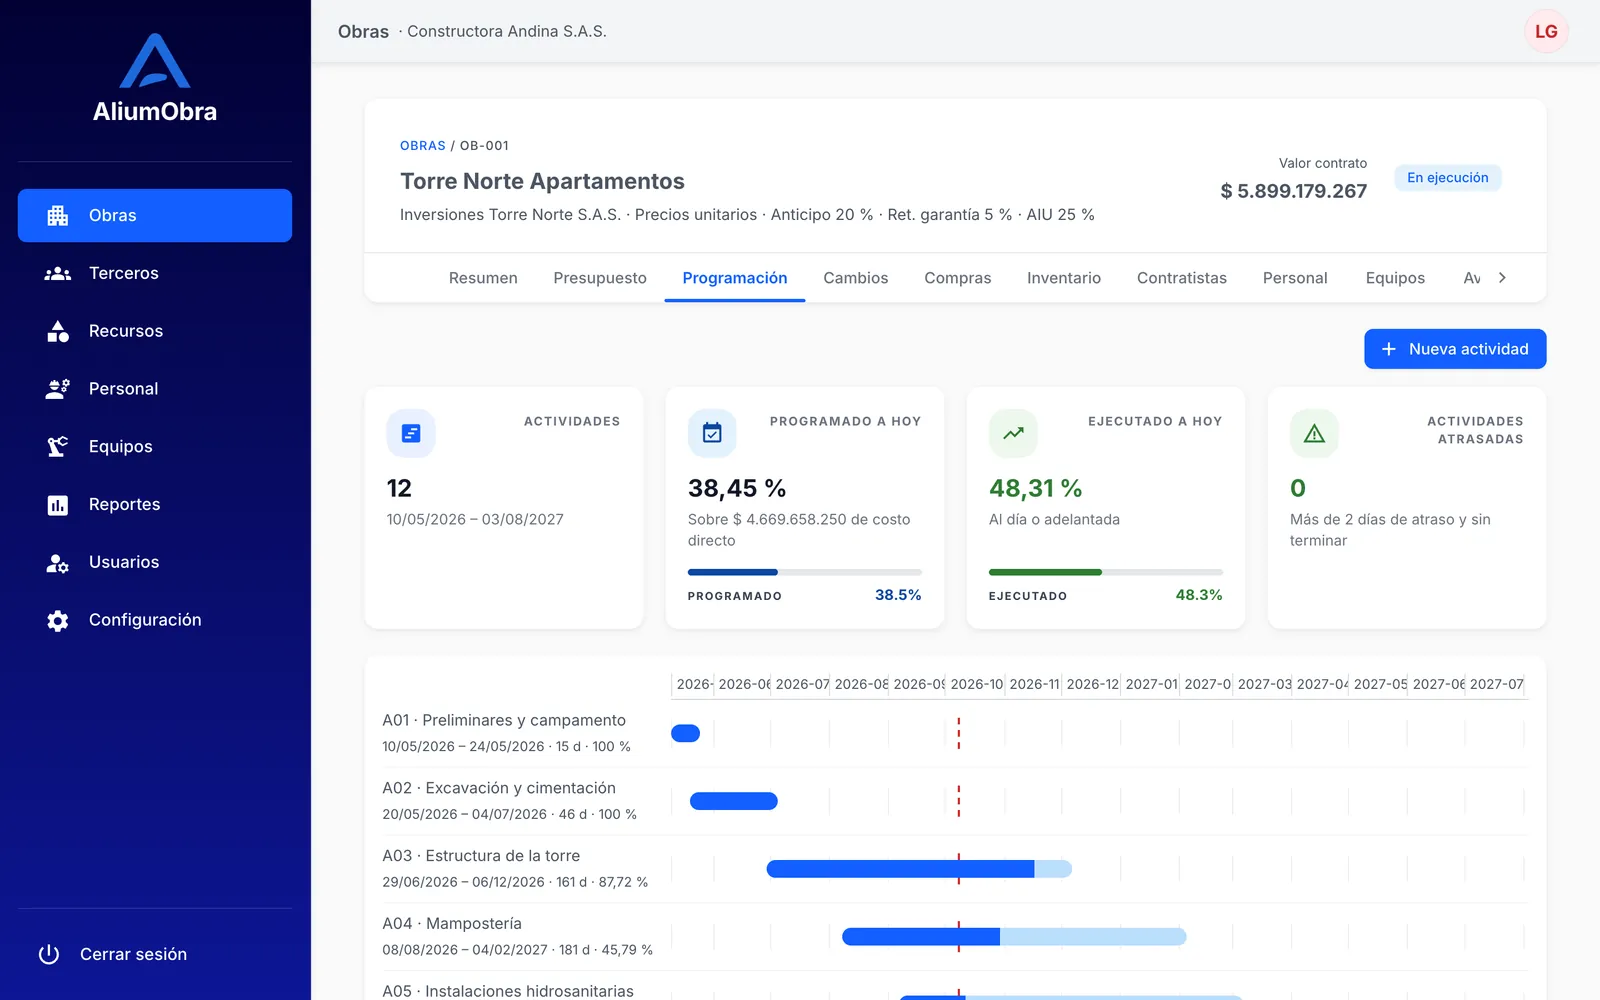Click the 2026-10 month header

pos(976,684)
